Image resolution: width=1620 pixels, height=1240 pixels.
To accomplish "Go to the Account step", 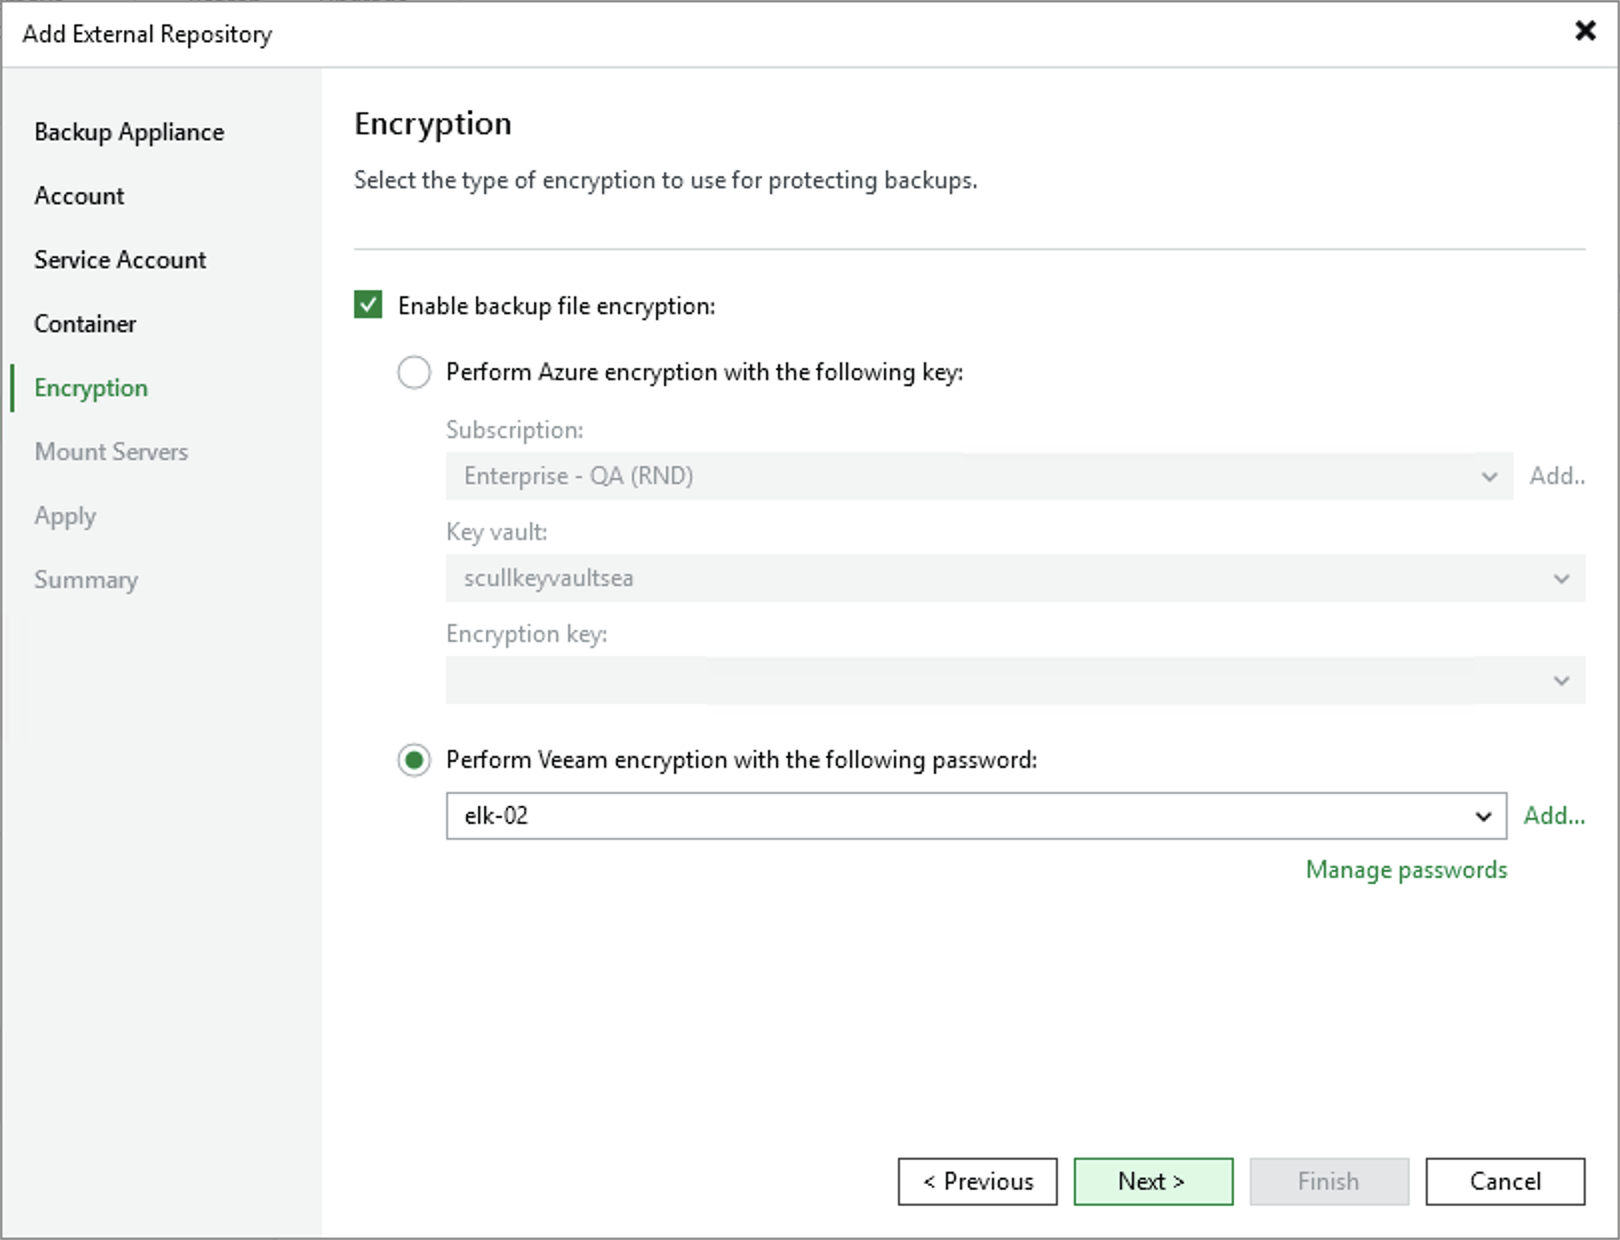I will 79,196.
